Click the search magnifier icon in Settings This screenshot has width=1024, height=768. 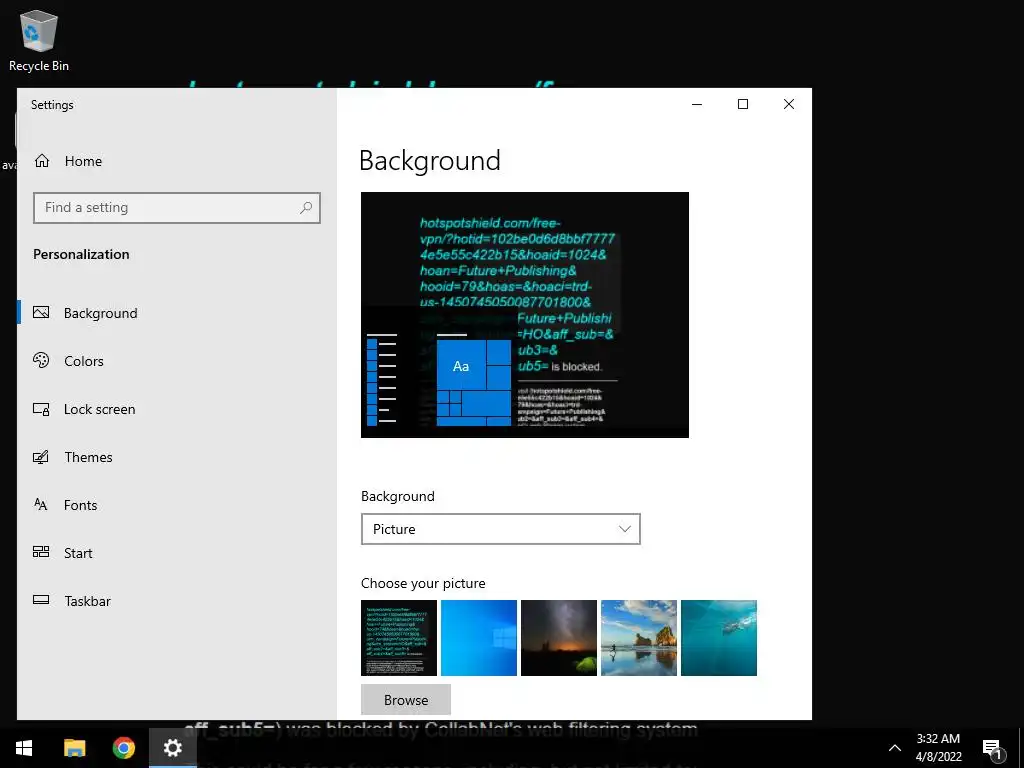[x=306, y=208]
